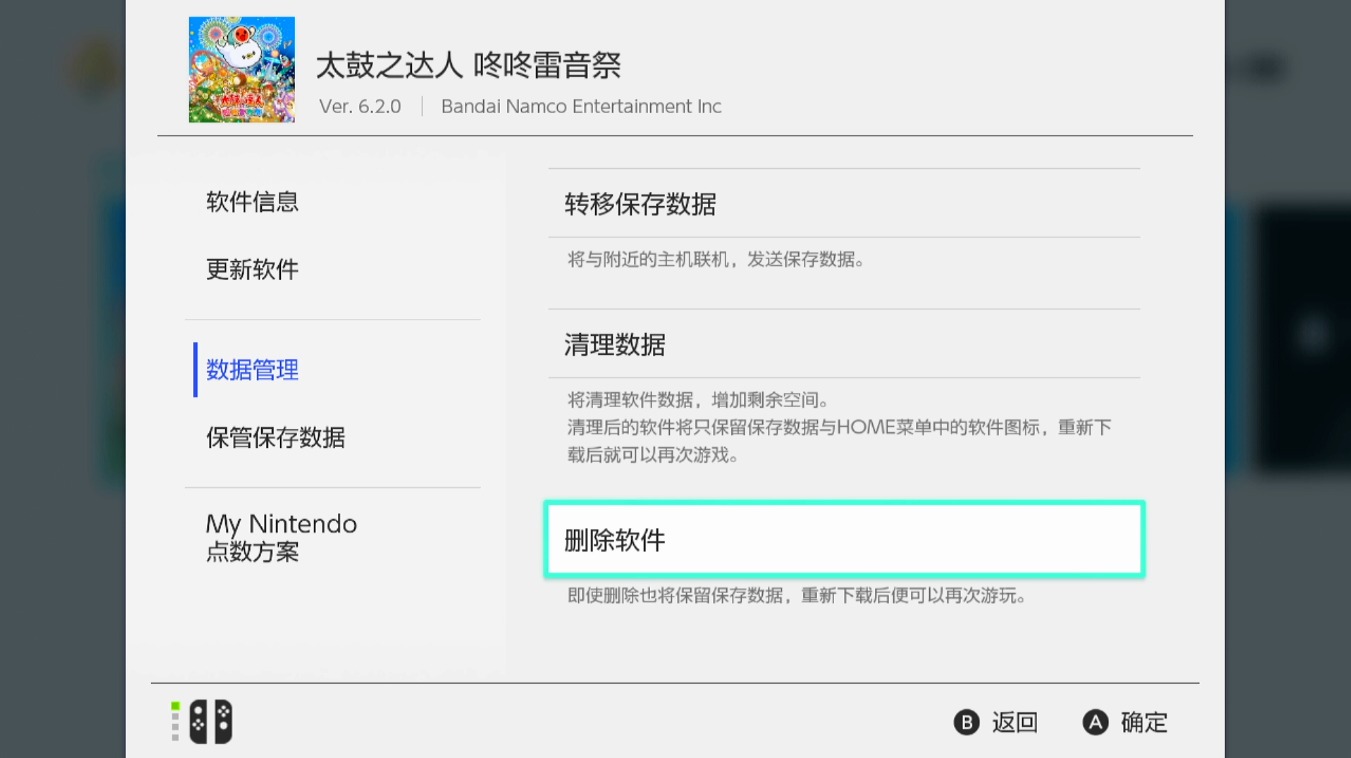Select 删除软件 option

(844, 540)
